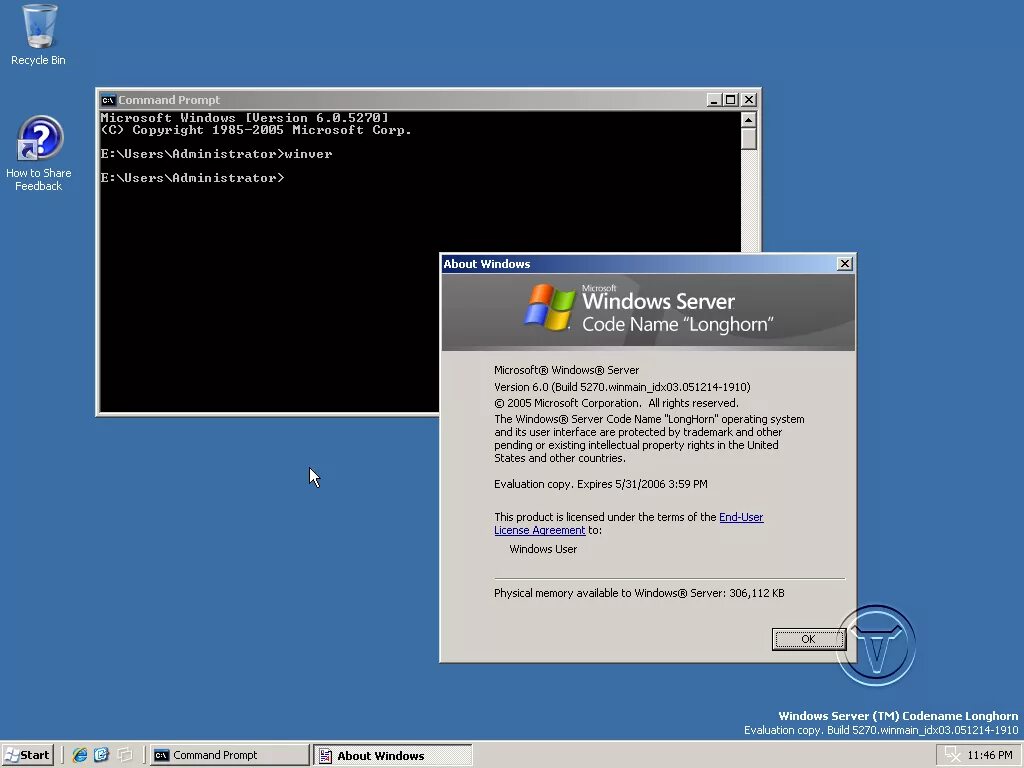Click the physical memory 306,112 KB text
The image size is (1024, 768).
click(x=639, y=593)
